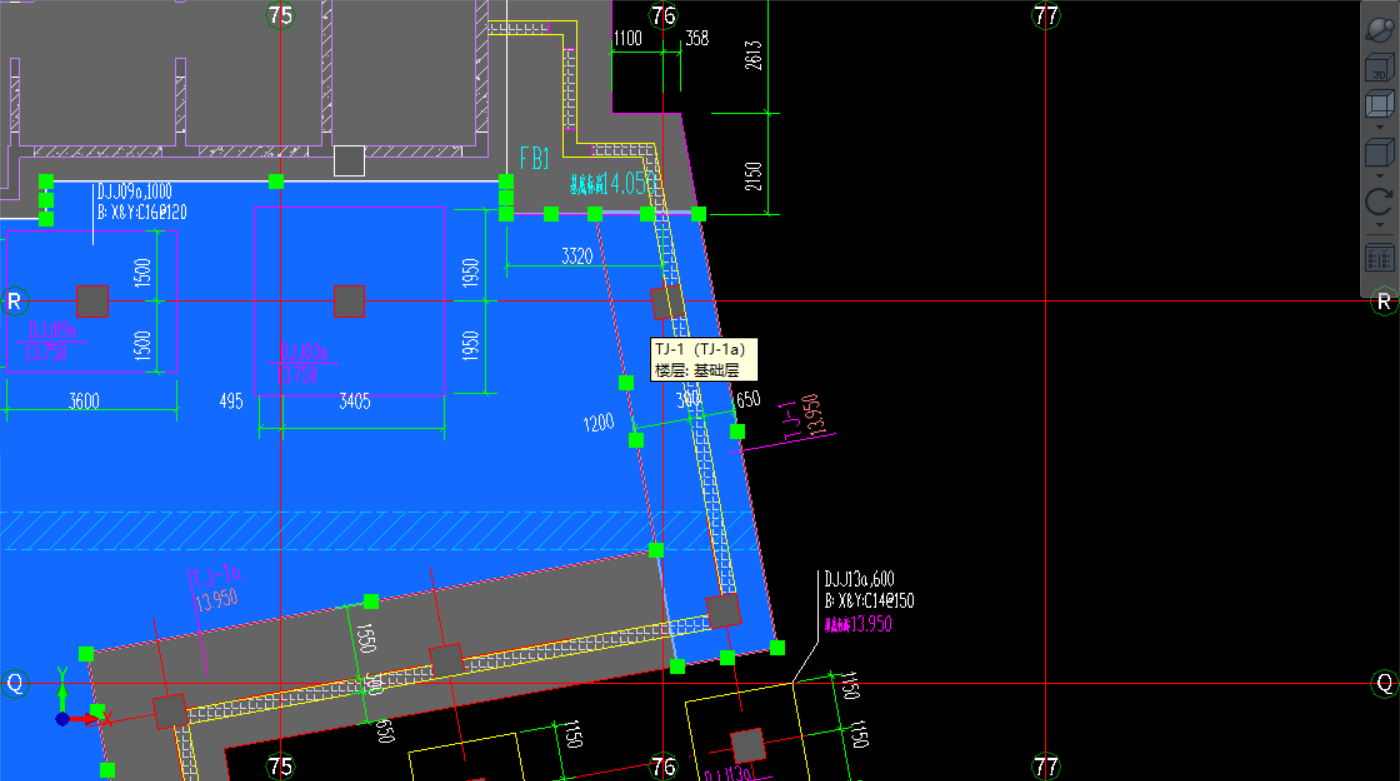Click the cyan FB1 slab label
Viewport: 1400px width, 781px height.
coord(536,159)
